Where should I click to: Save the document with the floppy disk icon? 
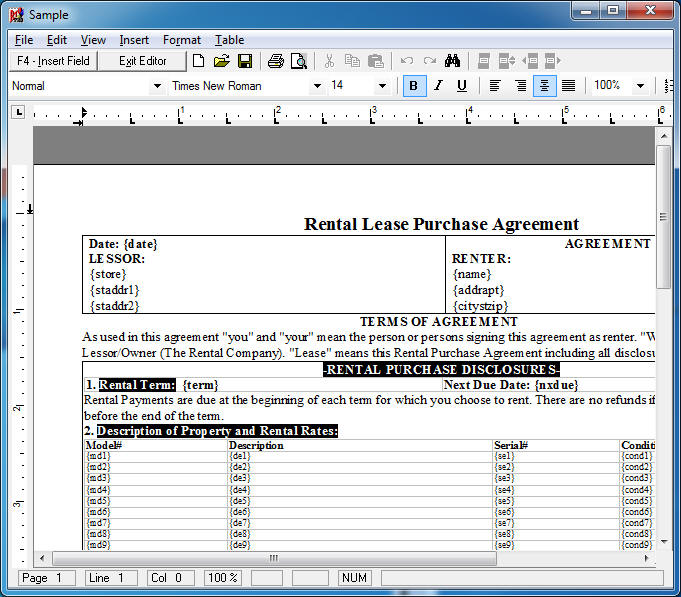tap(245, 61)
